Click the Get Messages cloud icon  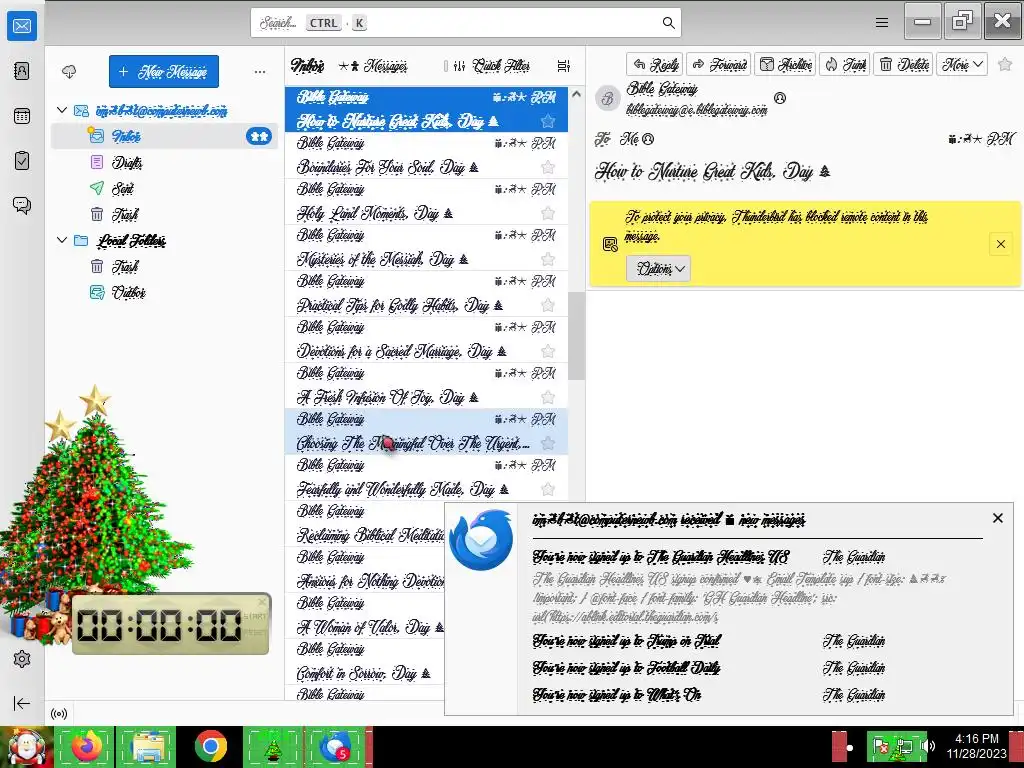point(69,71)
